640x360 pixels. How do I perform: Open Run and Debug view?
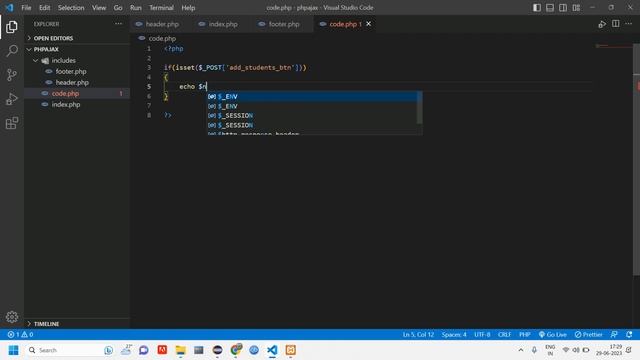coord(11,99)
